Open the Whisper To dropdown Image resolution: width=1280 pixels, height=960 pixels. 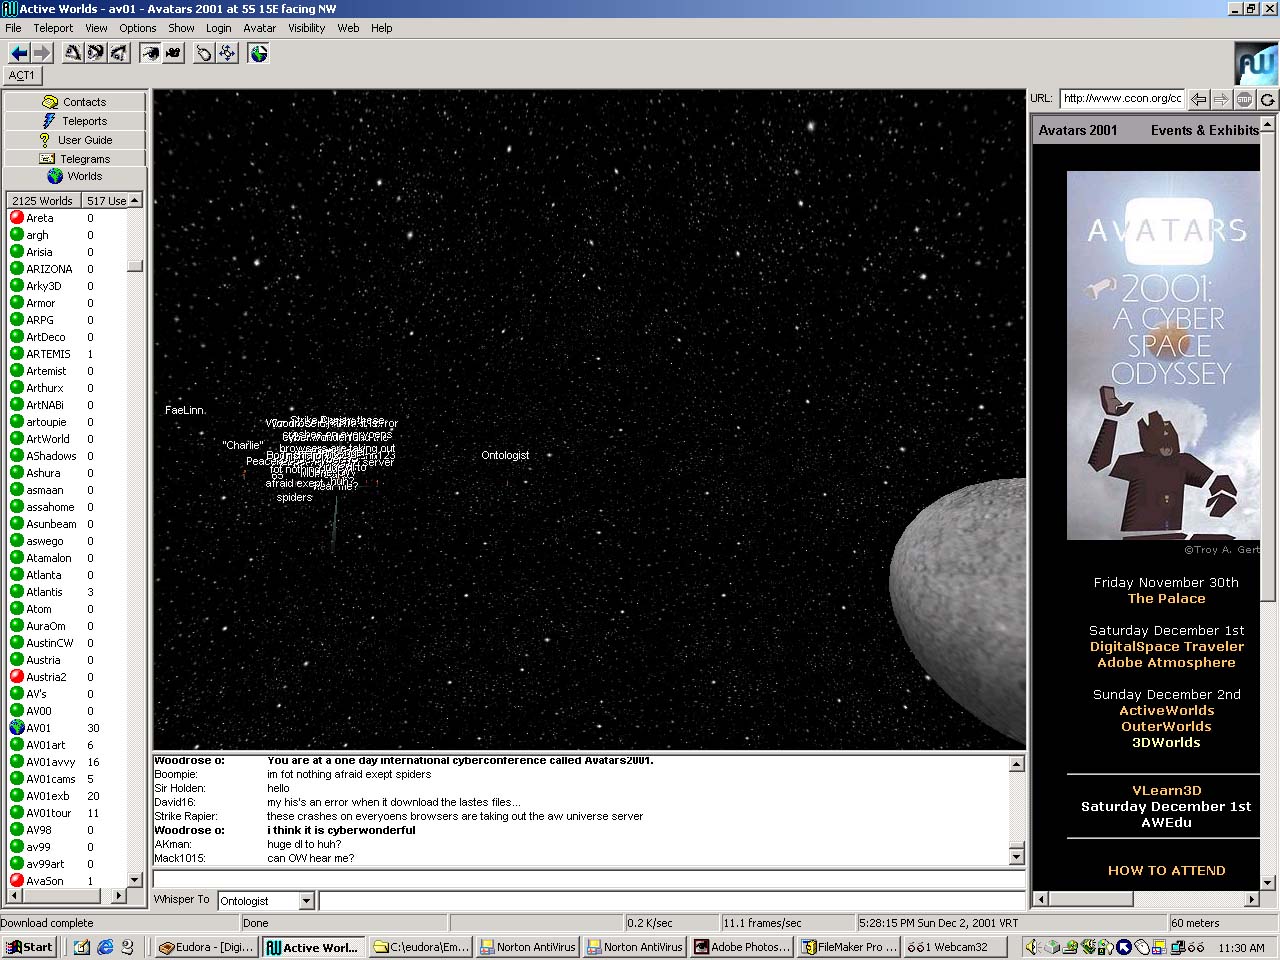click(306, 901)
